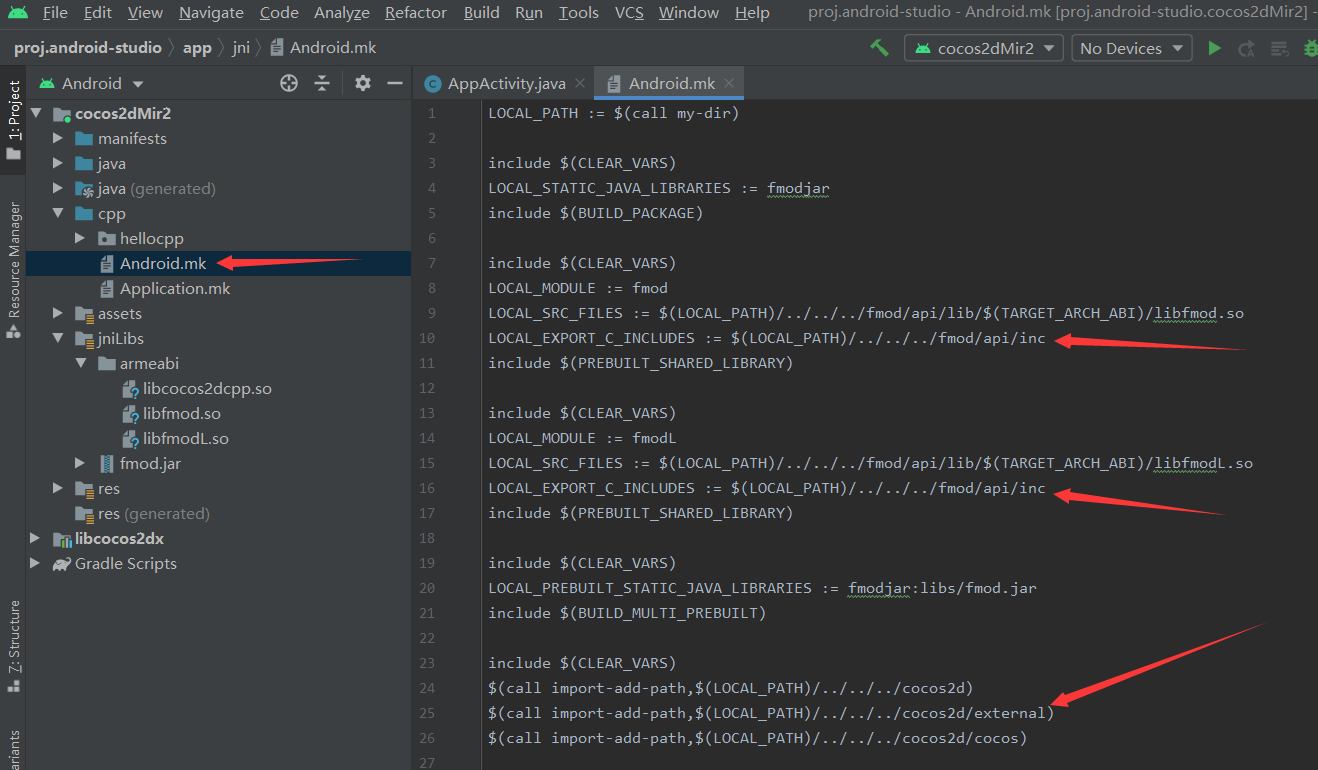Screen dimensions: 1318x770
Task: Open the 1: Project tool window strip button
Action: [13, 121]
